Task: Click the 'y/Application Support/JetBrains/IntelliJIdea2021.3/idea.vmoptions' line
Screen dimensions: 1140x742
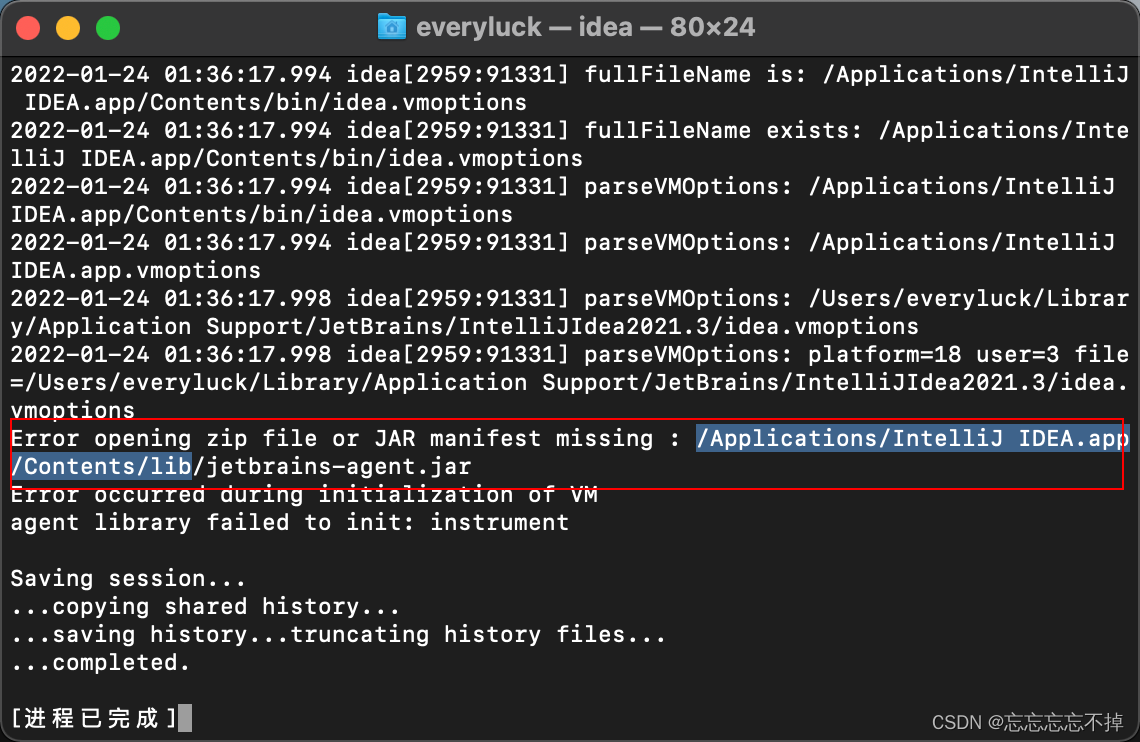Action: point(465,327)
